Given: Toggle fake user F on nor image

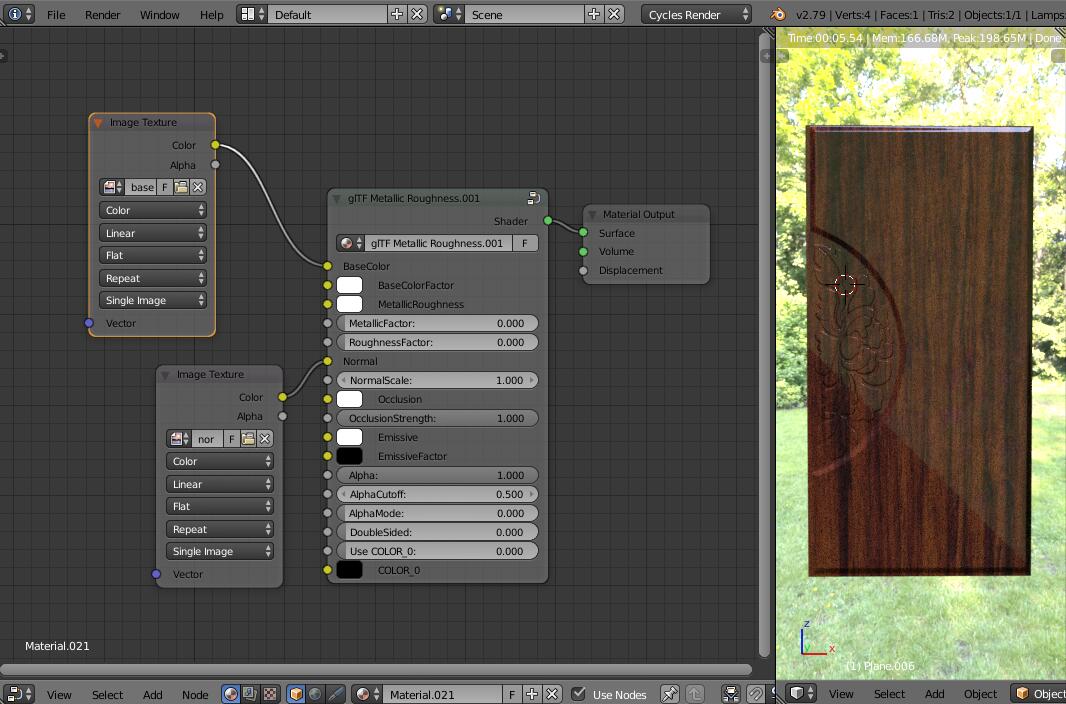Looking at the screenshot, I should pyautogui.click(x=232, y=439).
